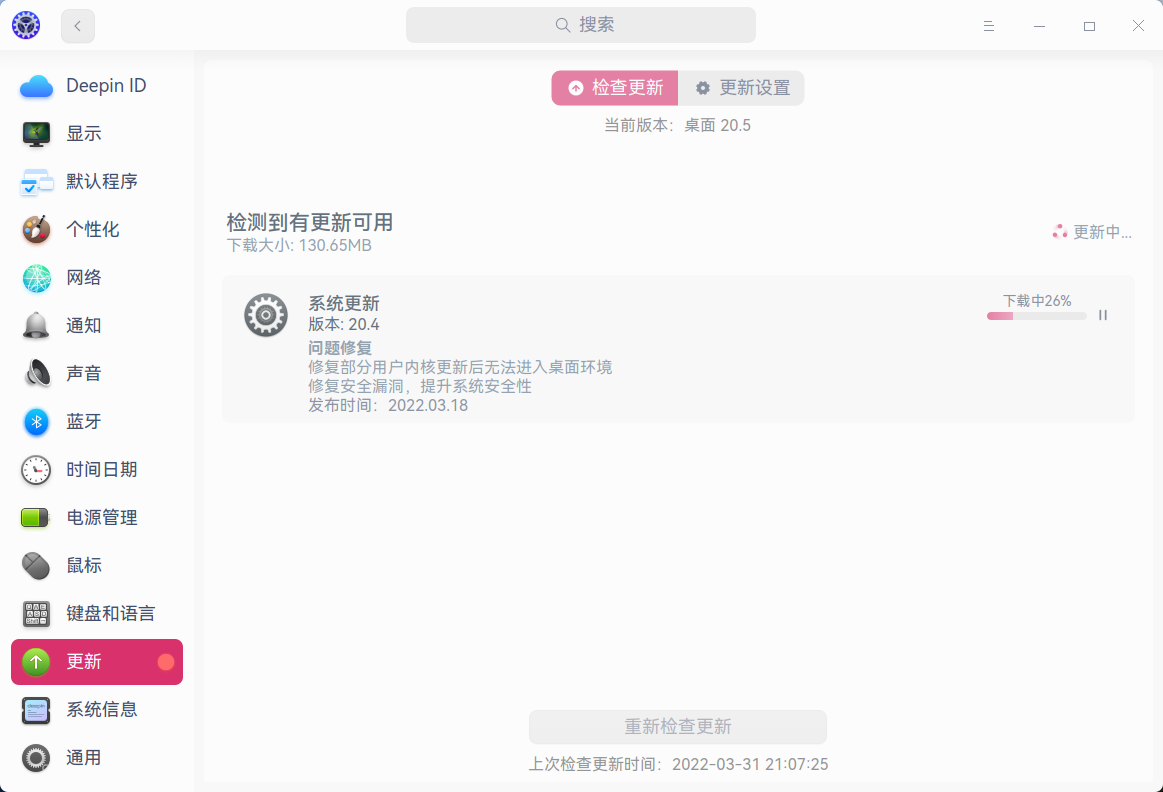Select the 系统信息 (System Info) icon
The width and height of the screenshot is (1163, 792).
click(x=36, y=709)
